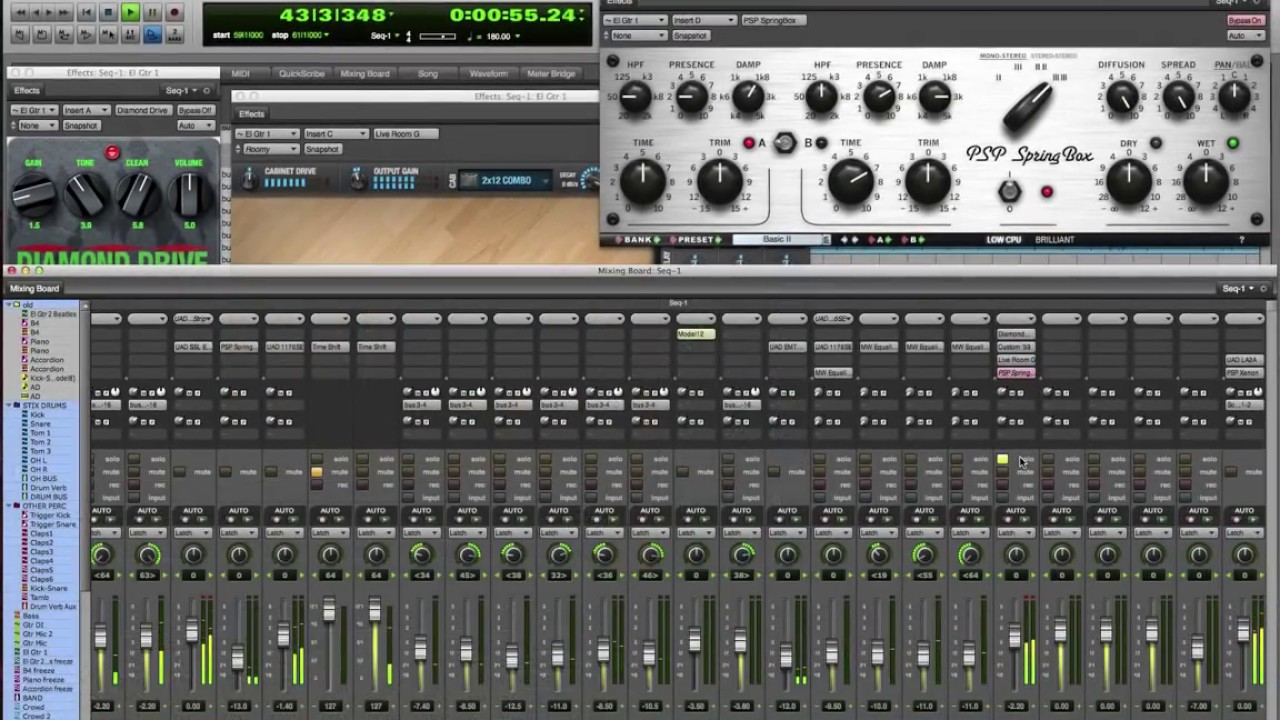Image resolution: width=1280 pixels, height=720 pixels.
Task: Click the tempo slider in the counter display
Action: pyautogui.click(x=436, y=36)
